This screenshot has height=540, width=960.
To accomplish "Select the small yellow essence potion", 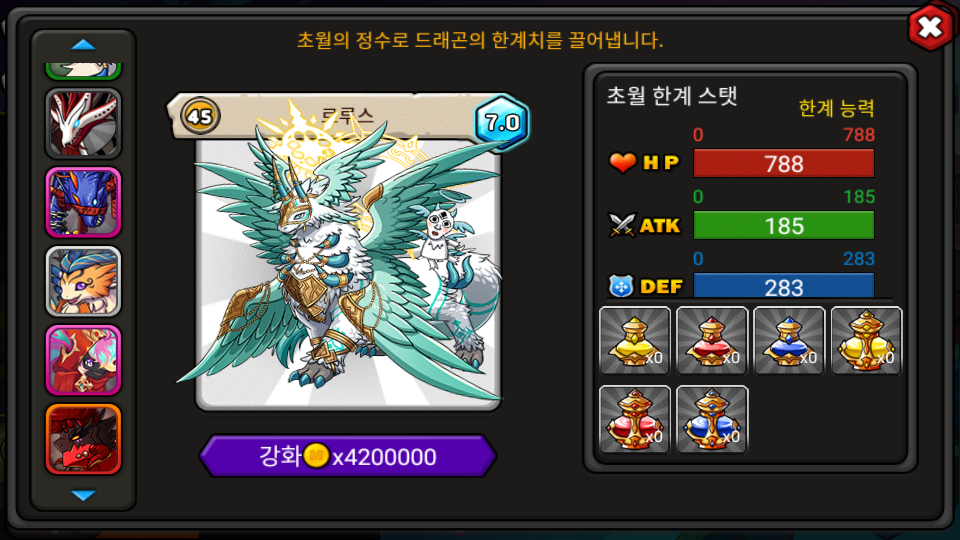I will [x=635, y=340].
